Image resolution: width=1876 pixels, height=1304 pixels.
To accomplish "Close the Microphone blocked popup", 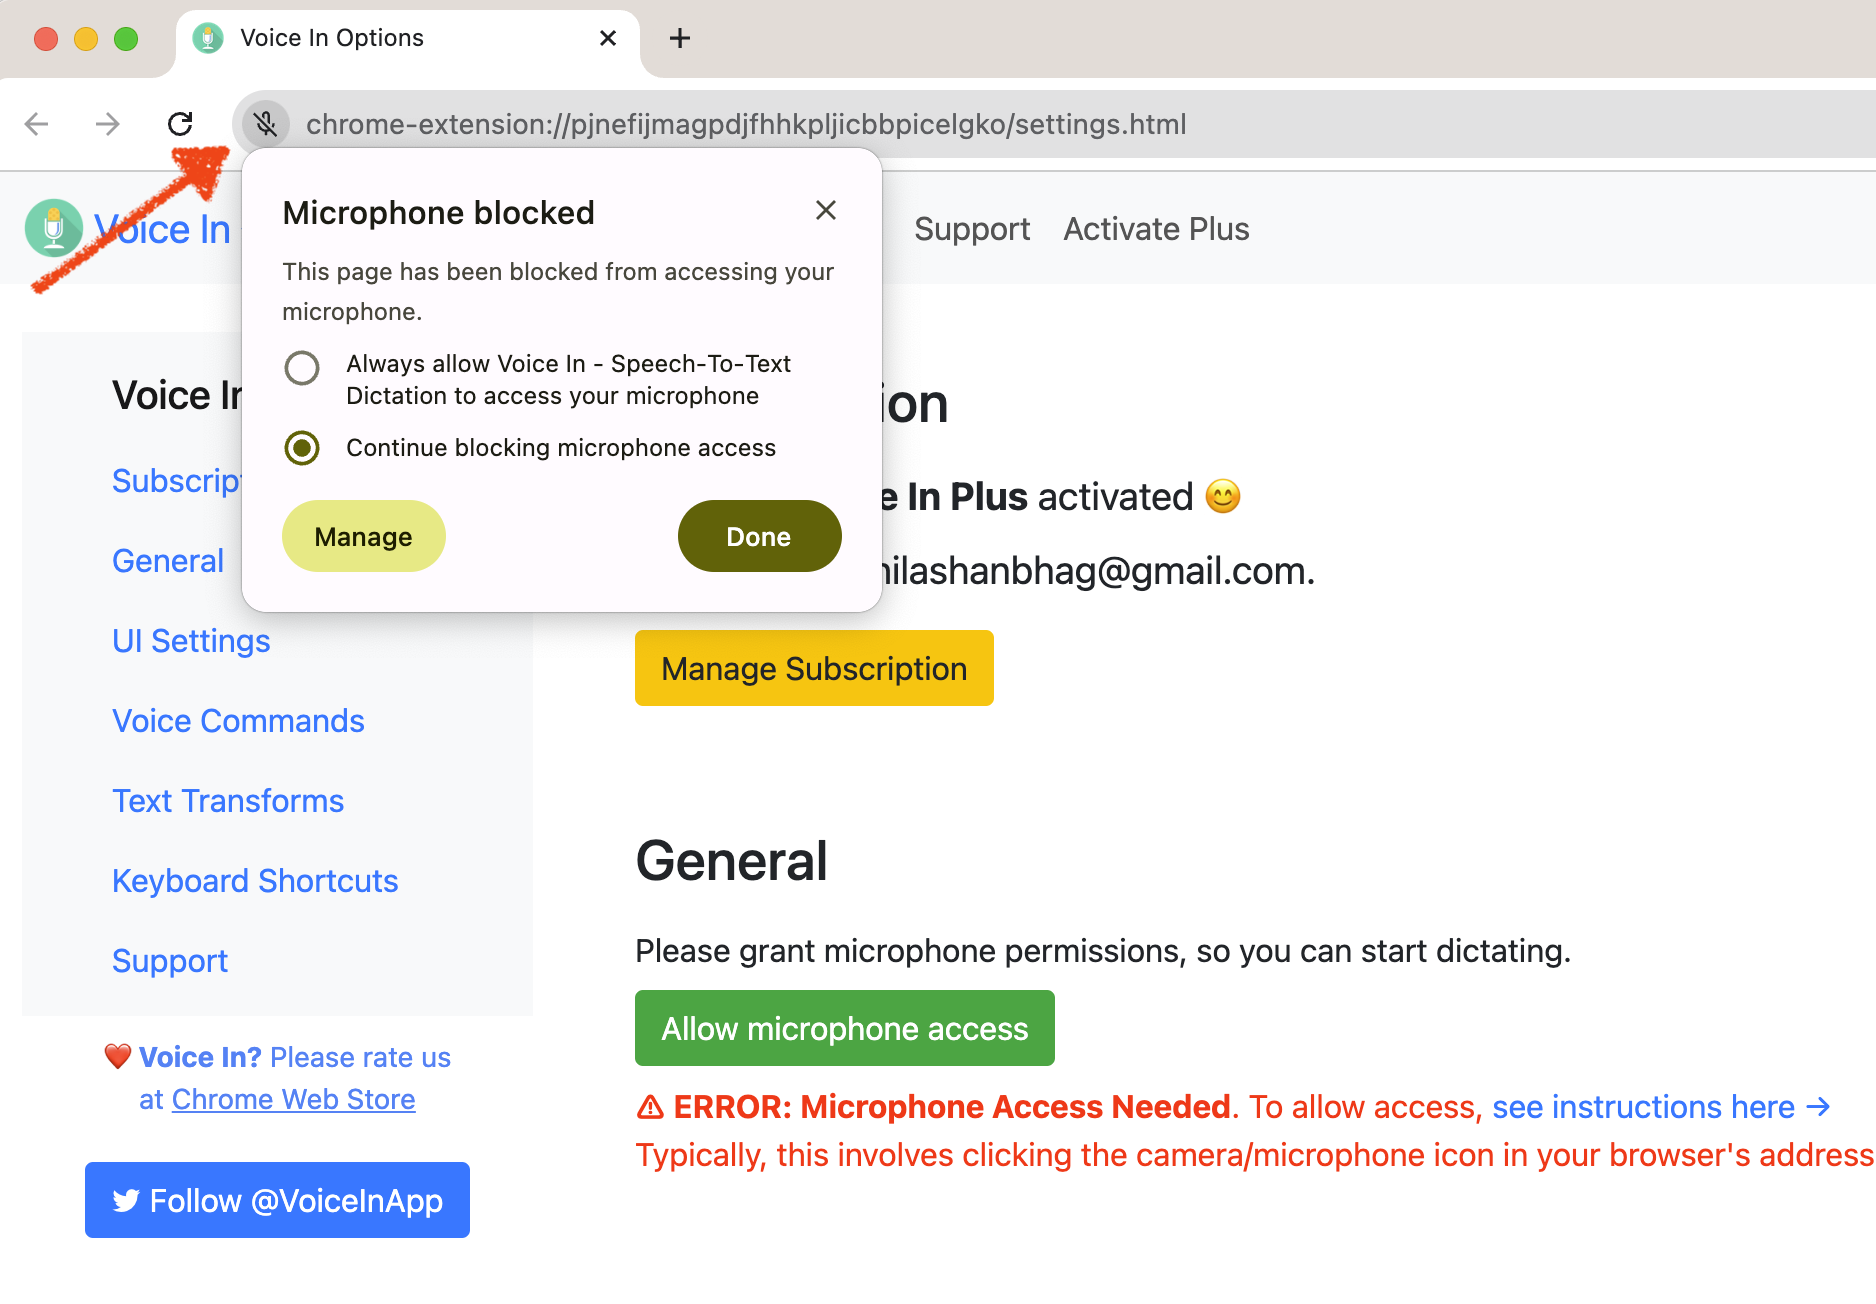I will click(825, 210).
